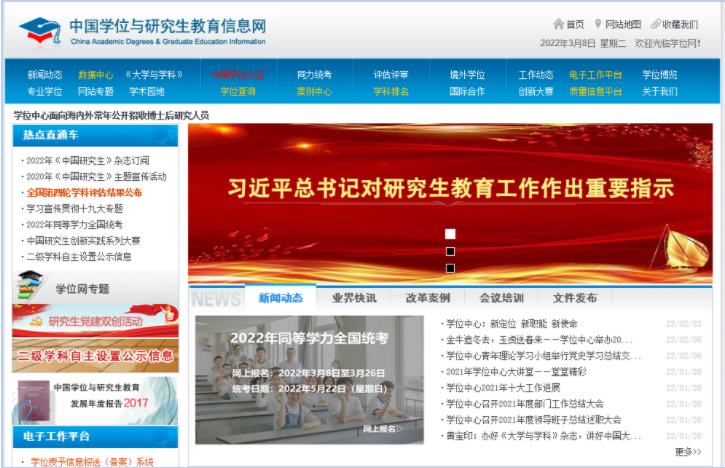Image resolution: width=725 pixels, height=468 pixels.
Task: Switch to the 文件发布 tab
Action: (574, 298)
